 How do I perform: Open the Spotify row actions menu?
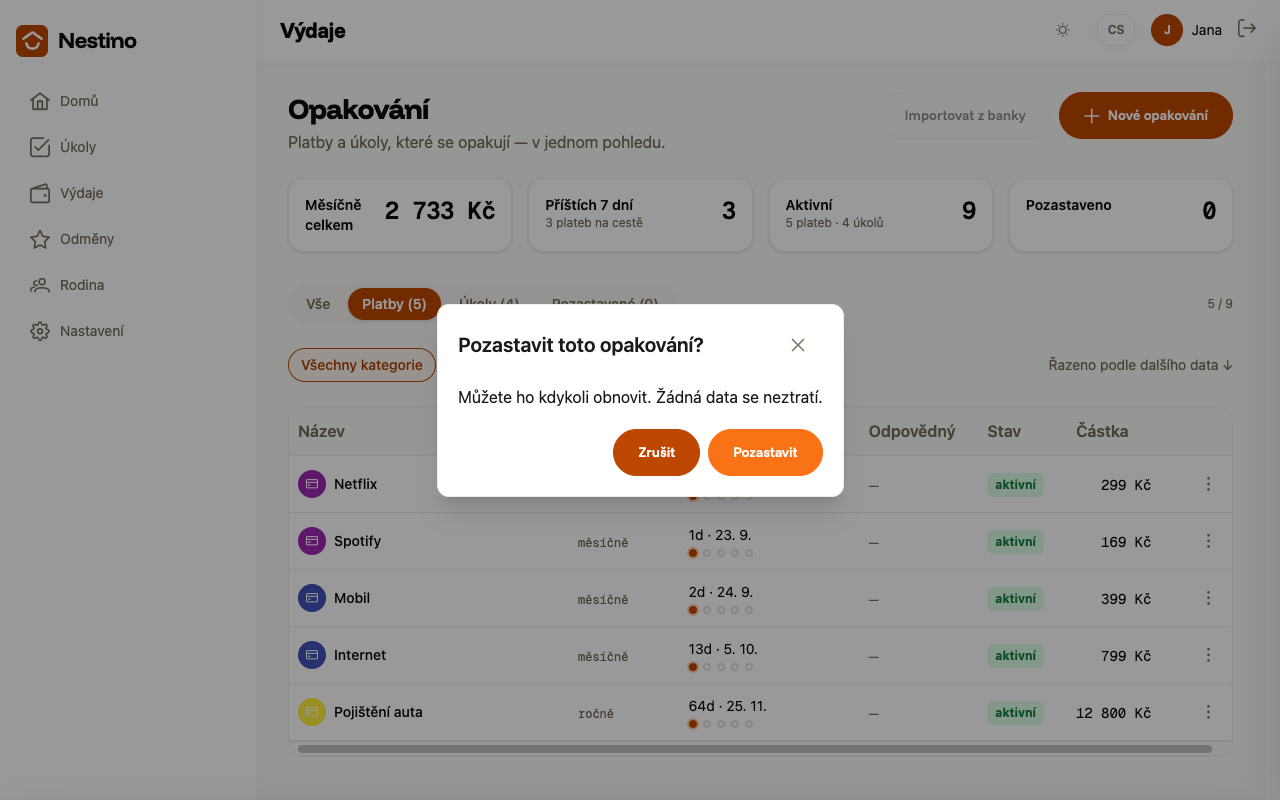click(1208, 541)
